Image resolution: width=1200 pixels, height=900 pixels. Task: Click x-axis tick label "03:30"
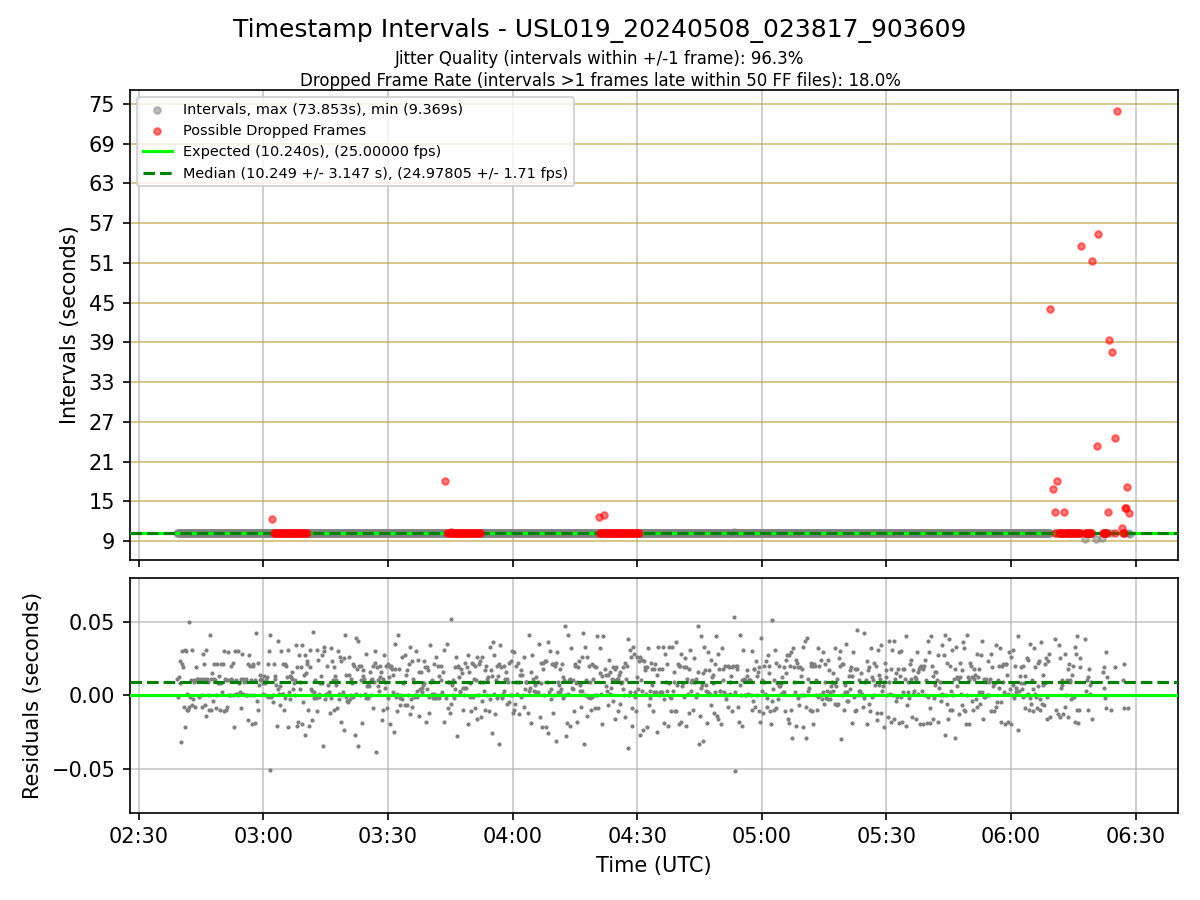tap(388, 834)
